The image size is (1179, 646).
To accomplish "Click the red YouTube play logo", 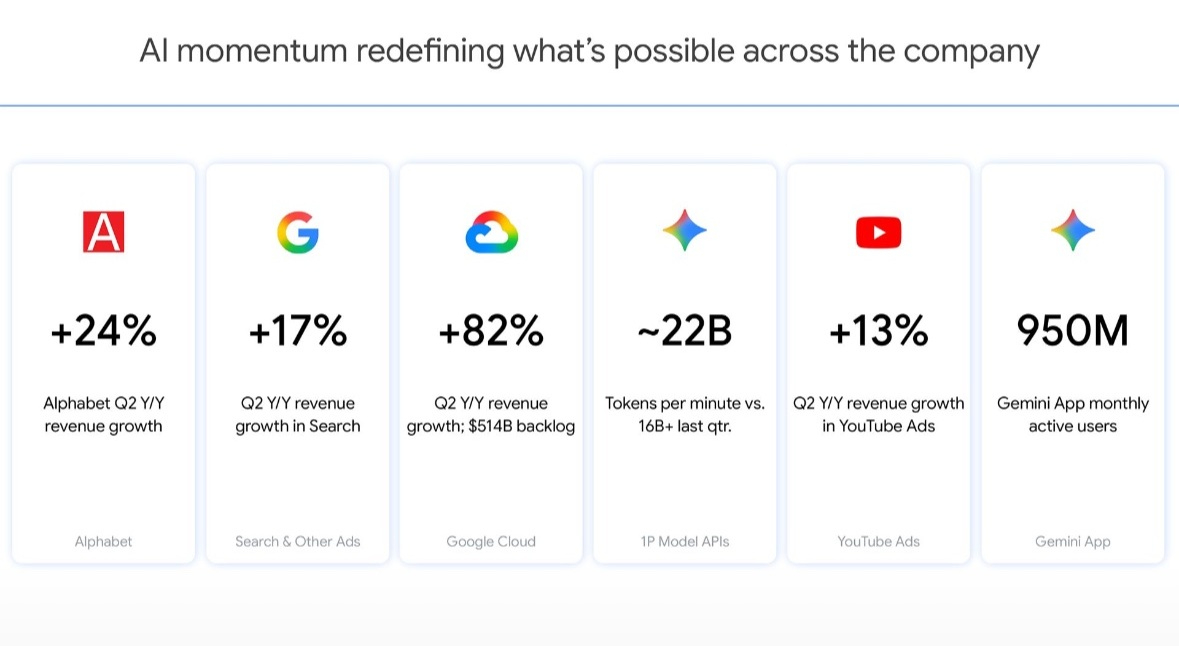I will (x=878, y=232).
